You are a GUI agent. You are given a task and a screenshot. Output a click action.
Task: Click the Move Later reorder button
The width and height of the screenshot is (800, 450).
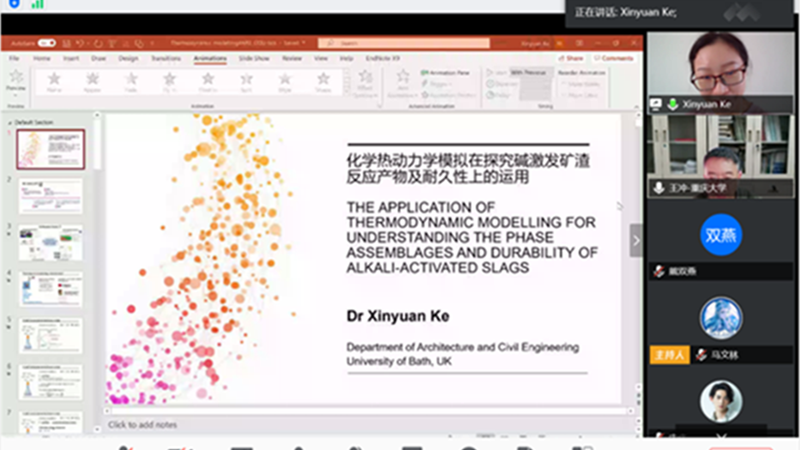tap(579, 95)
